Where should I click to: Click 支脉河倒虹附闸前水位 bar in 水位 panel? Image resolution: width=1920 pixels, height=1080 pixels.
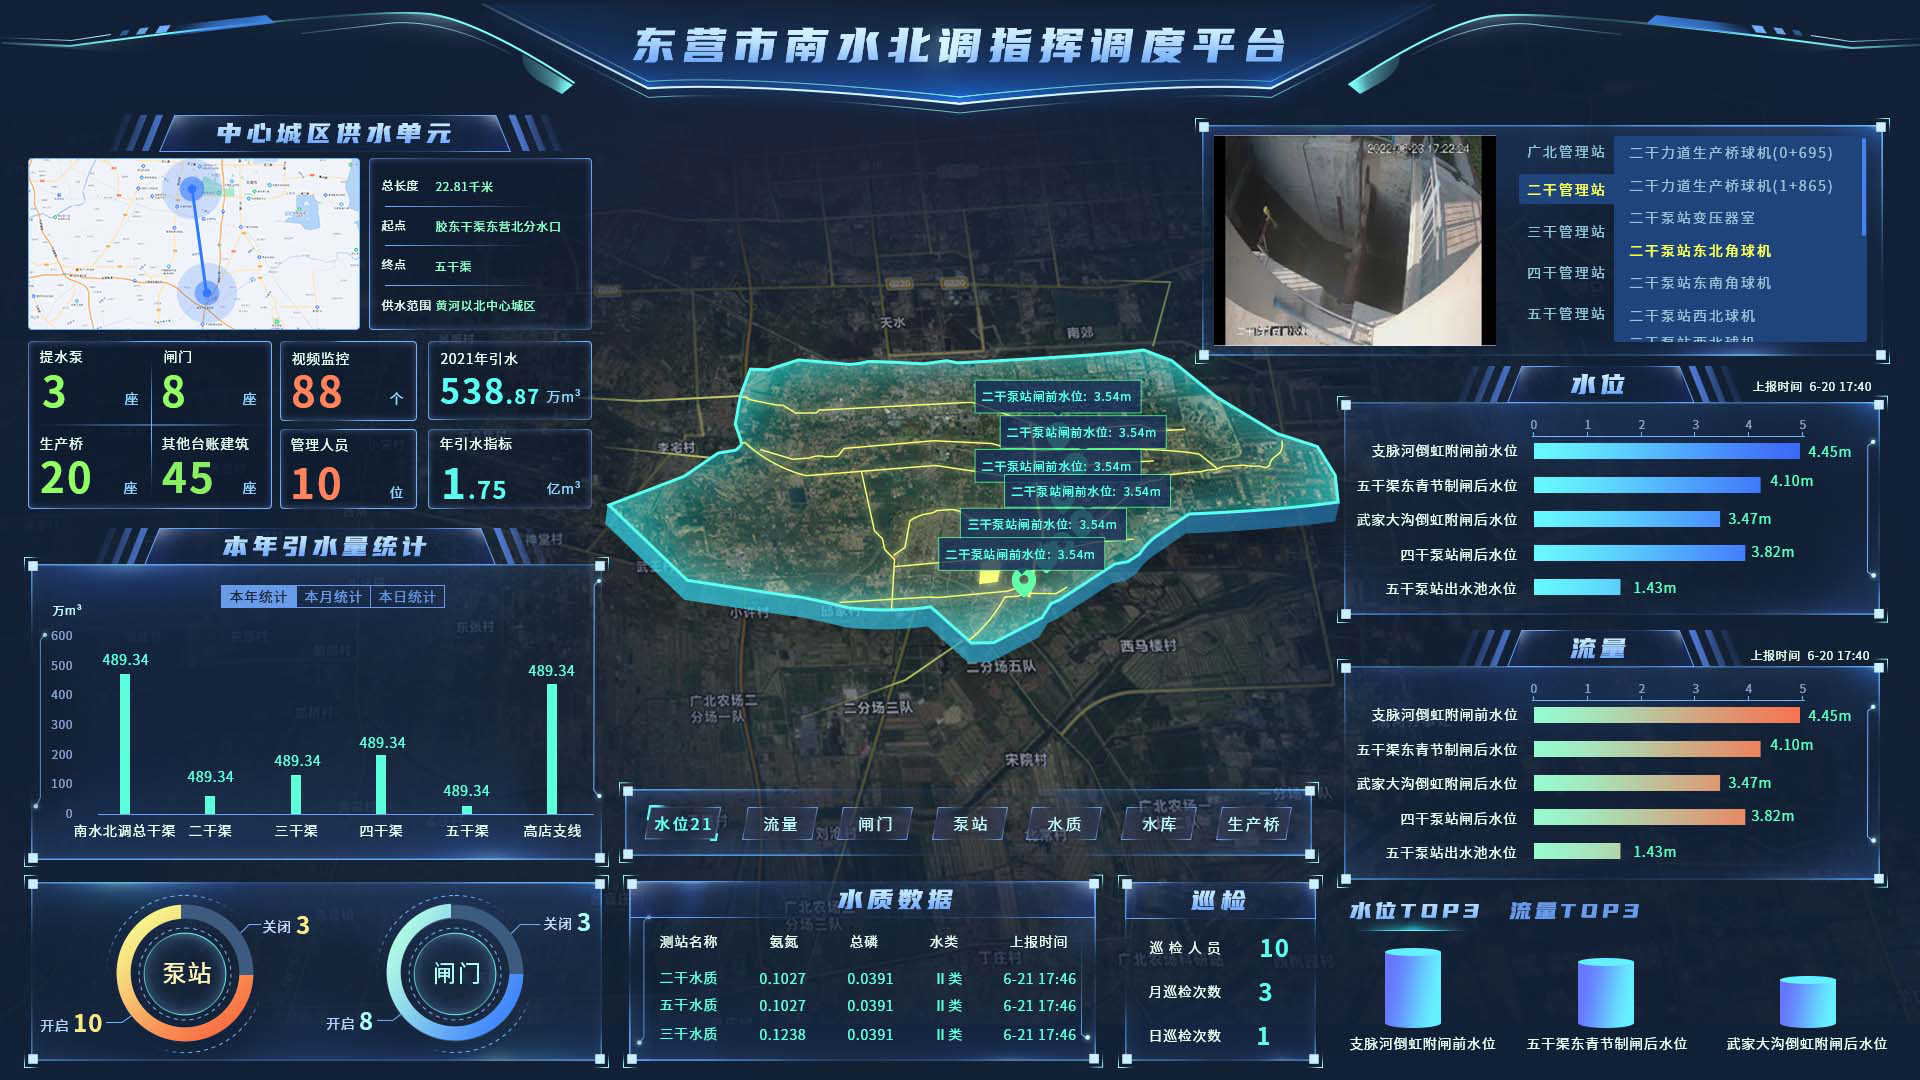point(1666,451)
